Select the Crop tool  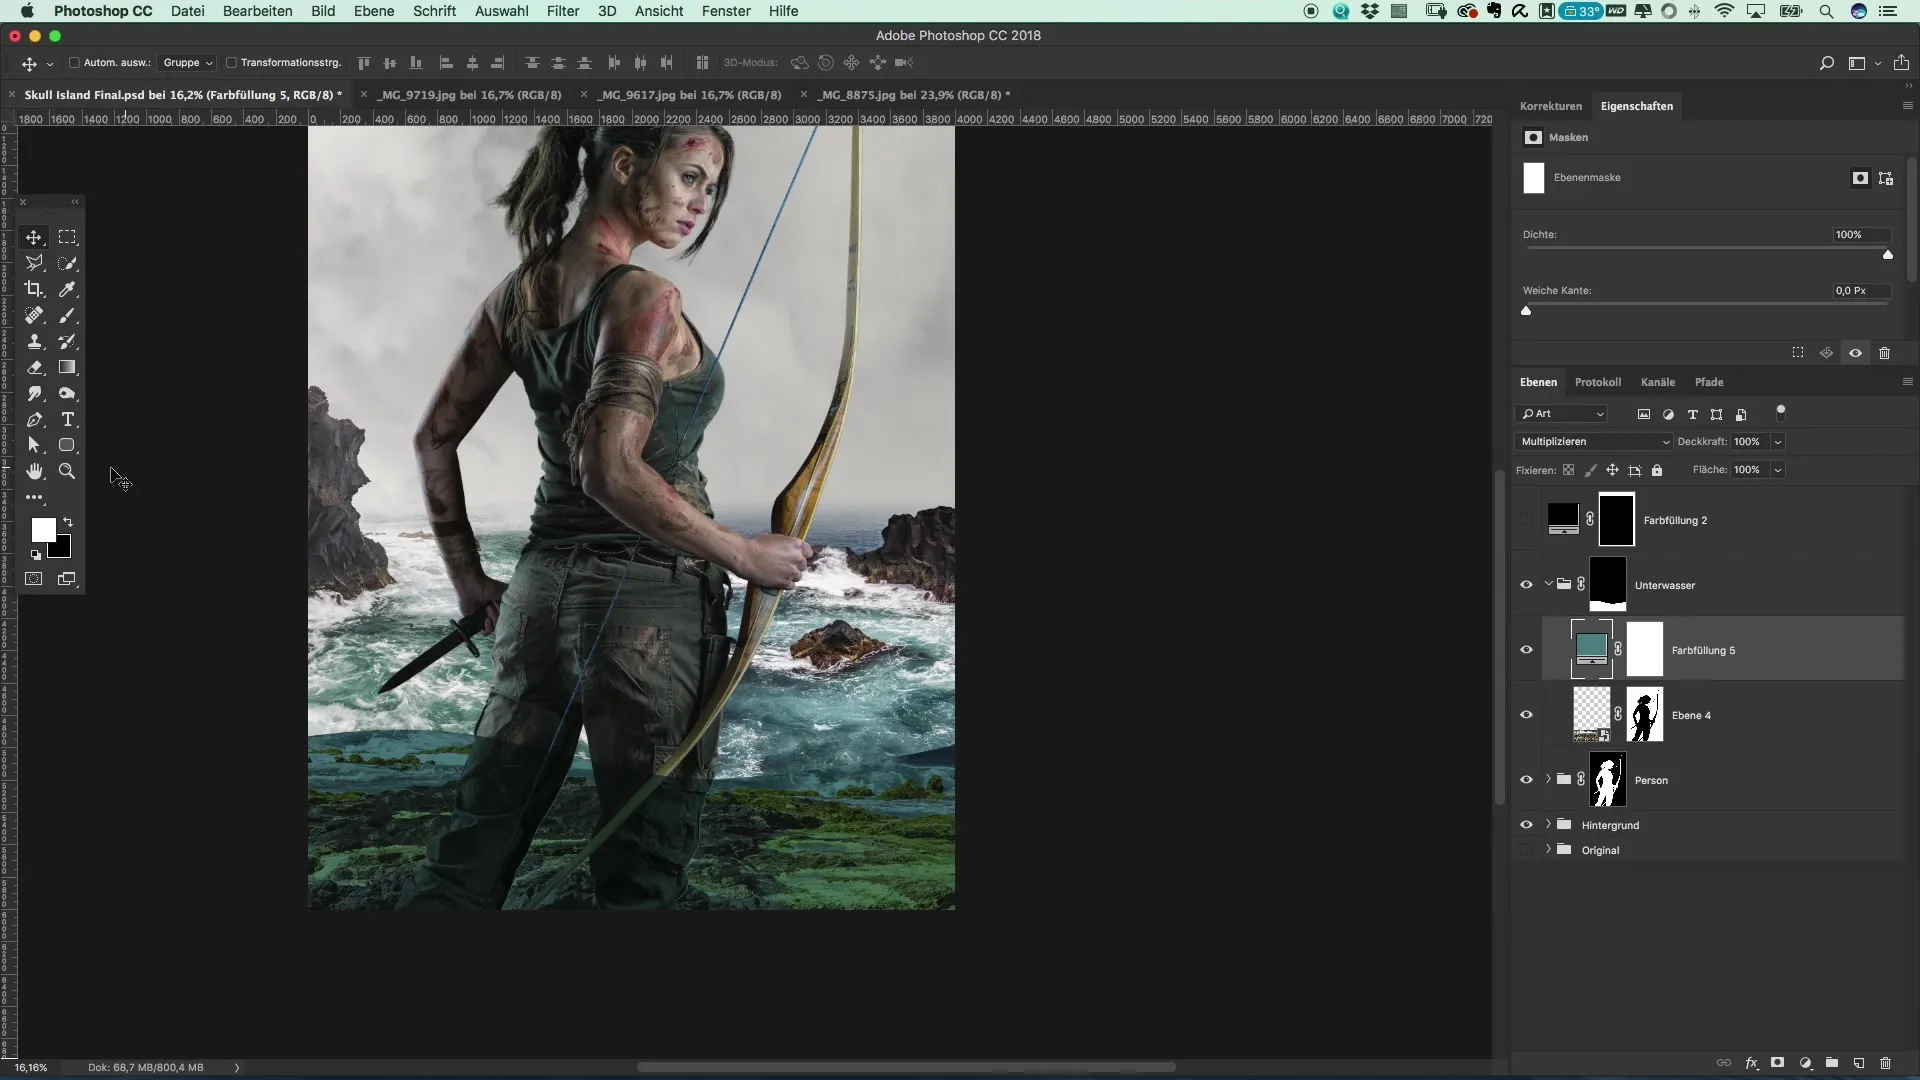(34, 289)
